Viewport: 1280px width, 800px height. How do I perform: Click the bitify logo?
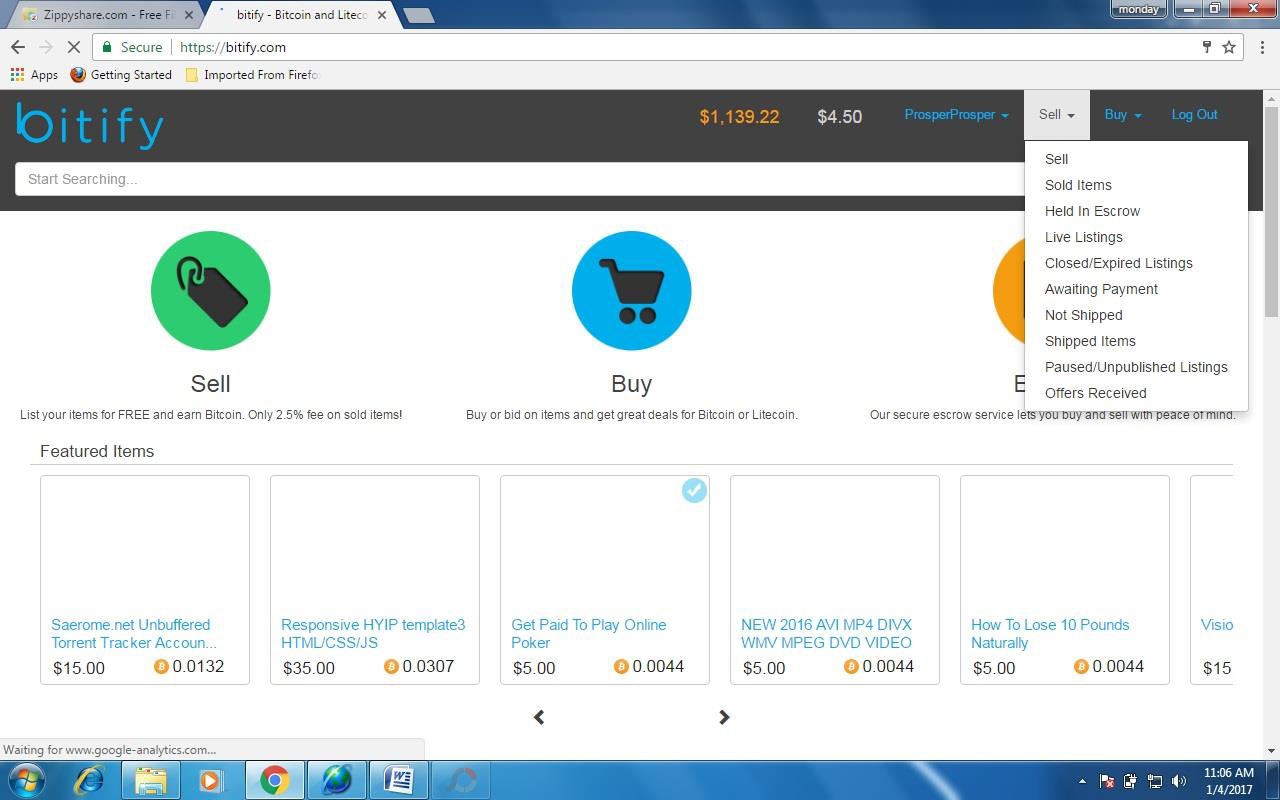tap(90, 125)
